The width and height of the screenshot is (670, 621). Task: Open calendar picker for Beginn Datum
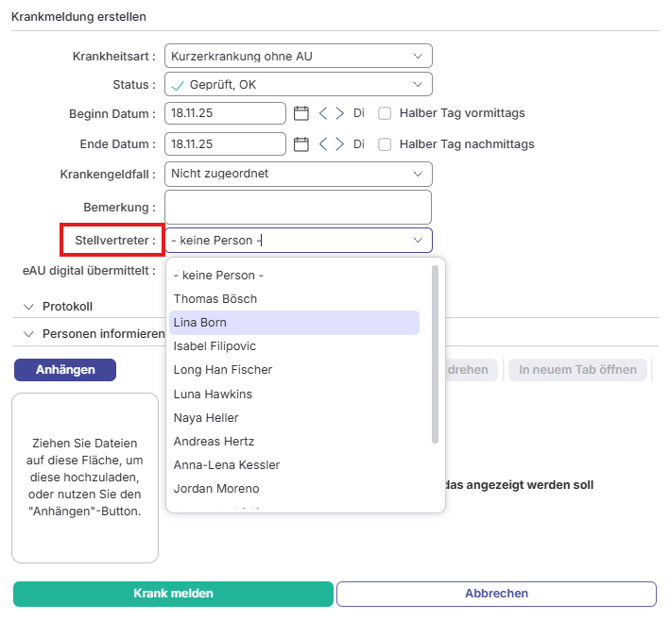(x=301, y=114)
